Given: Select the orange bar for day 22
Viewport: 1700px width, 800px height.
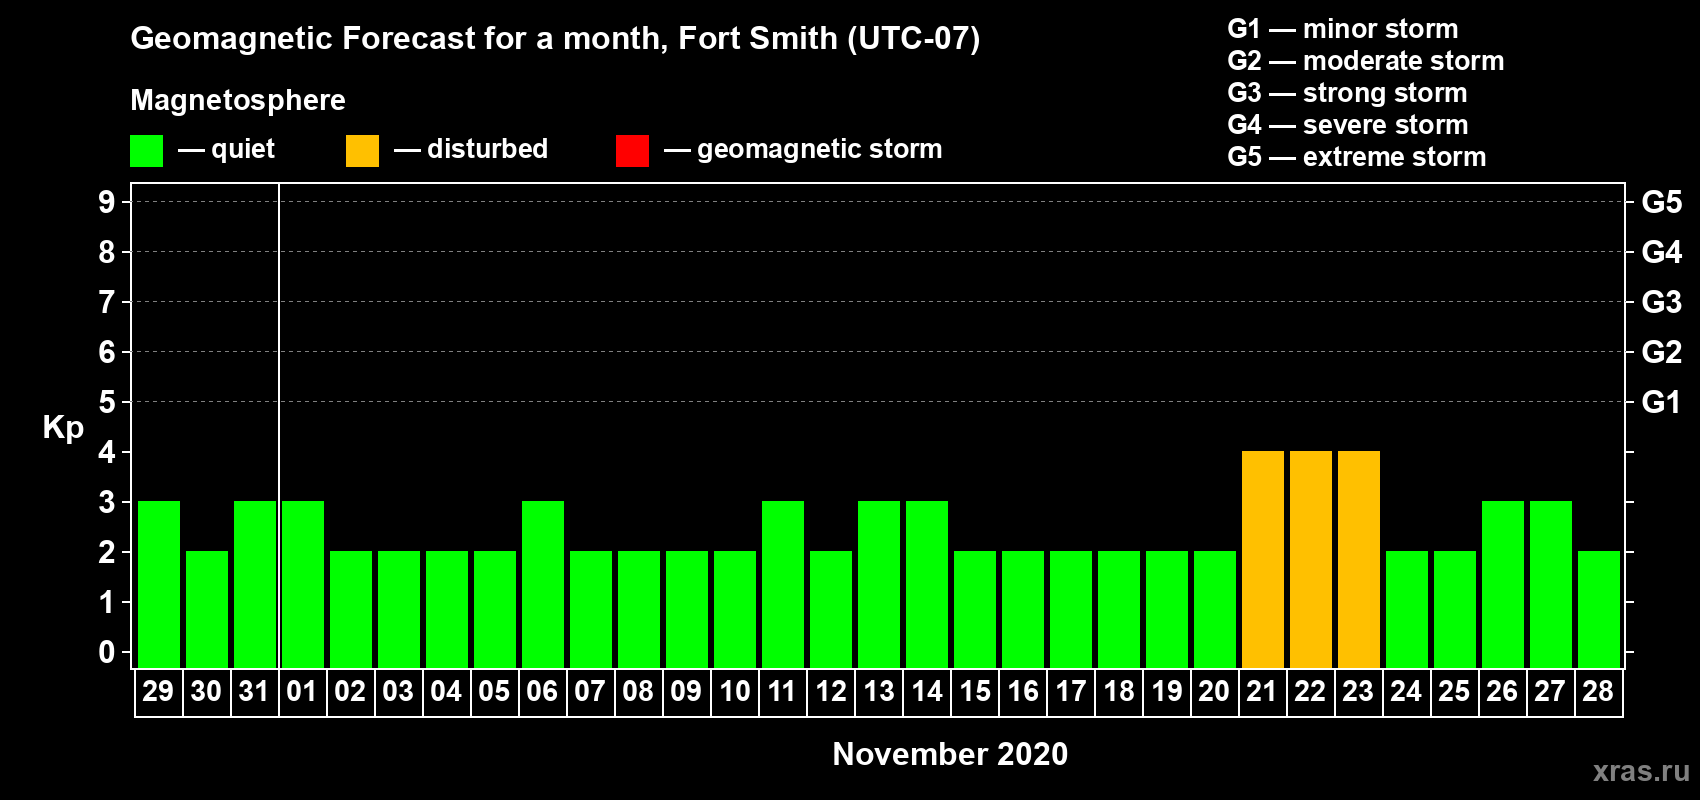Looking at the screenshot, I should click(1310, 559).
